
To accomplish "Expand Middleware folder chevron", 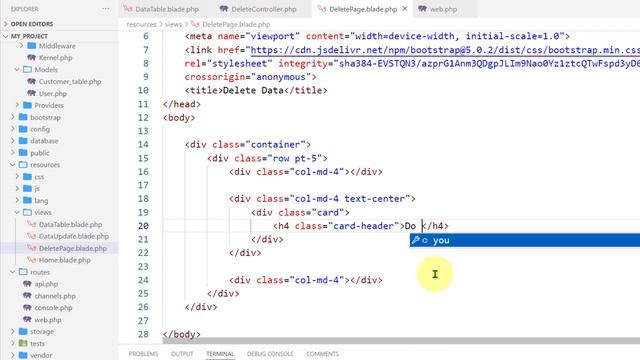I will [x=21, y=46].
